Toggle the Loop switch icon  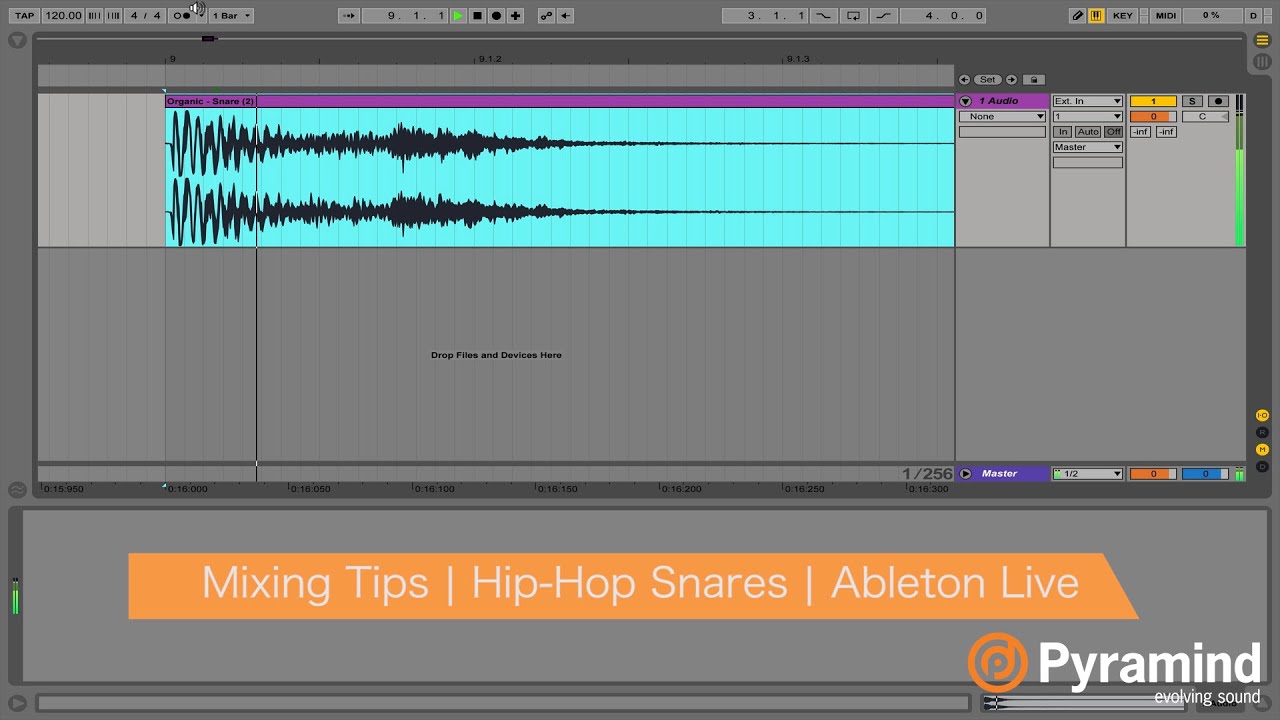coord(853,15)
